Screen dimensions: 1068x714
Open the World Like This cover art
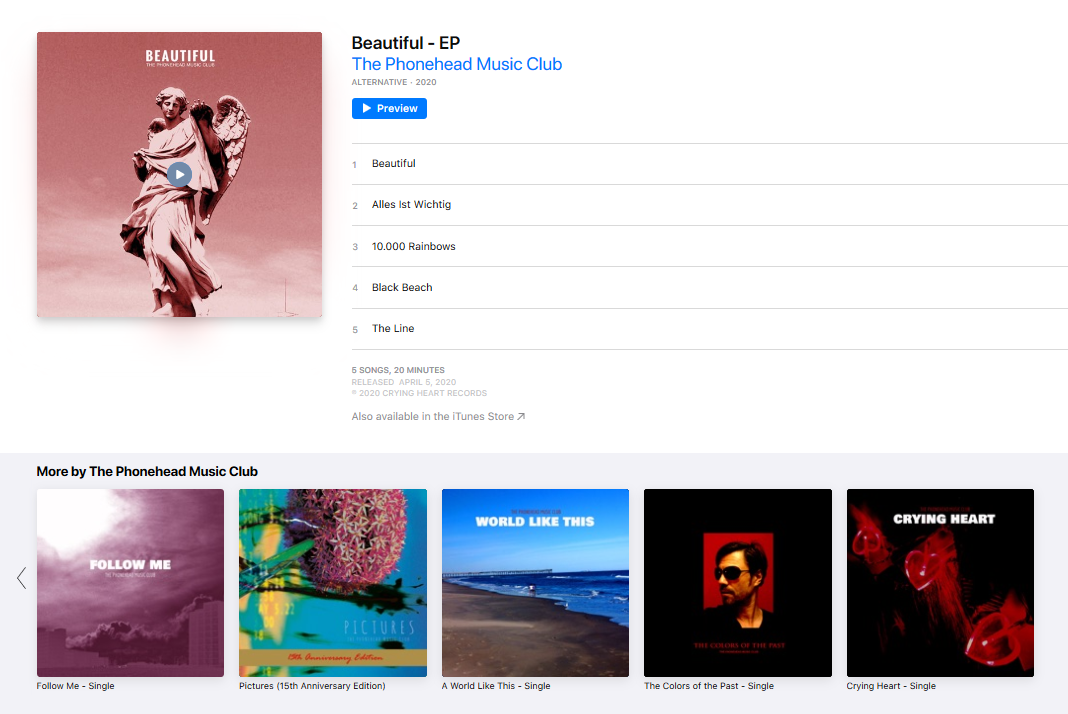coord(535,583)
